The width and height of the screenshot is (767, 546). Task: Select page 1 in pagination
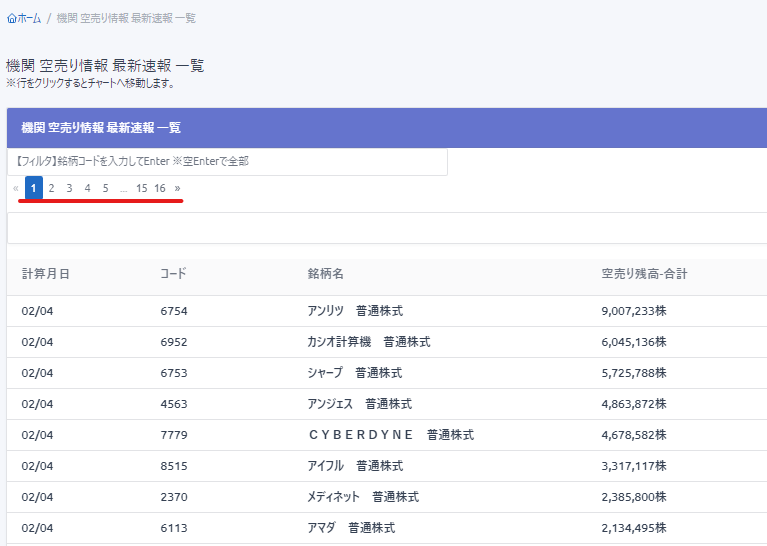[x=34, y=188]
